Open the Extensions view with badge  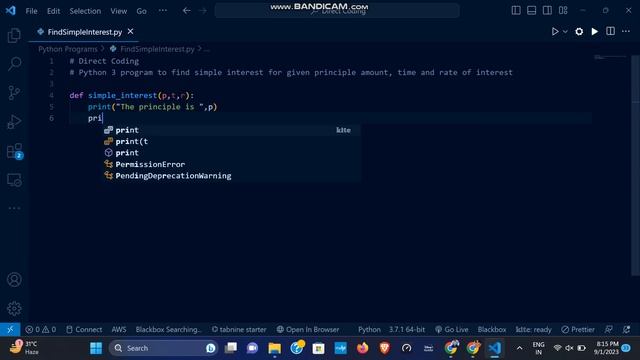click(15, 151)
